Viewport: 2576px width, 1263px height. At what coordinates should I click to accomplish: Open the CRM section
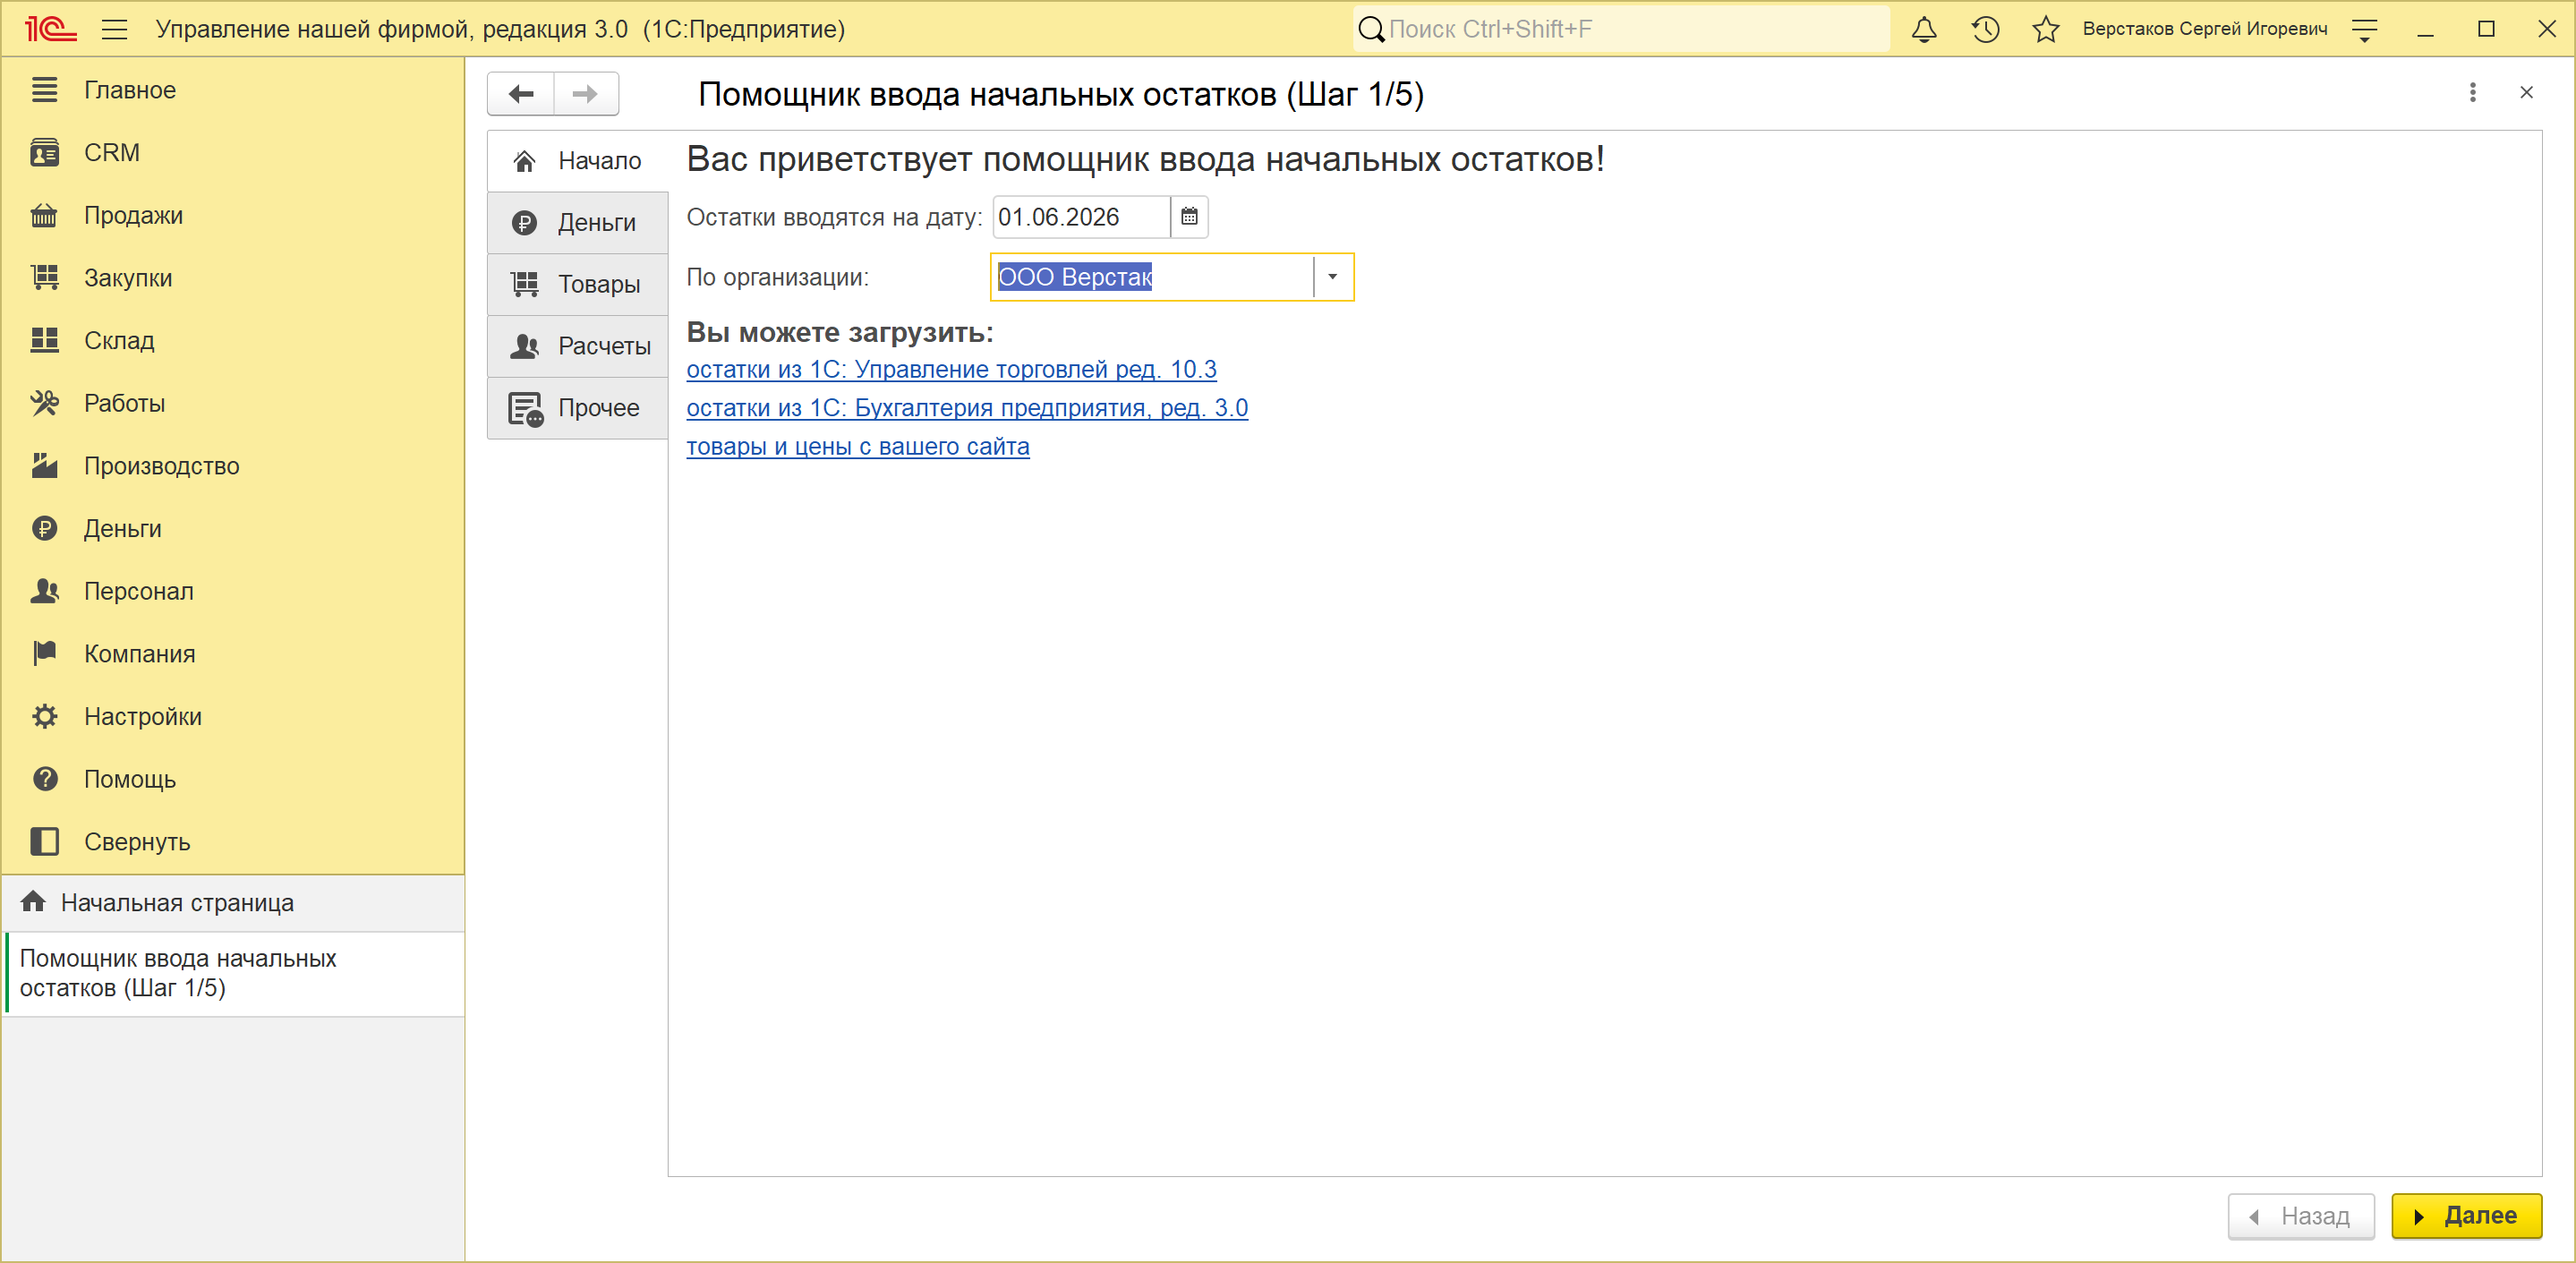coord(233,153)
